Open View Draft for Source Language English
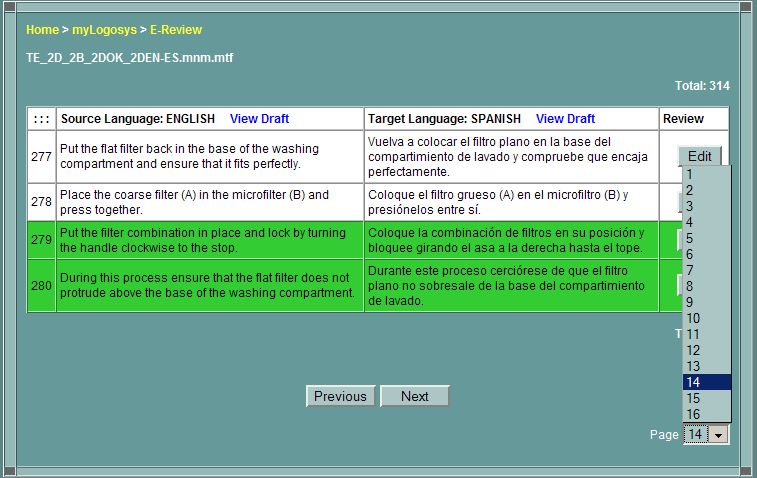The width and height of the screenshot is (757, 478). [259, 119]
